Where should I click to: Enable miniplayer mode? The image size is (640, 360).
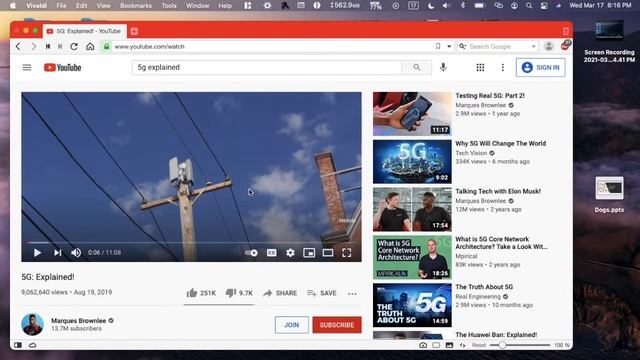tap(309, 253)
